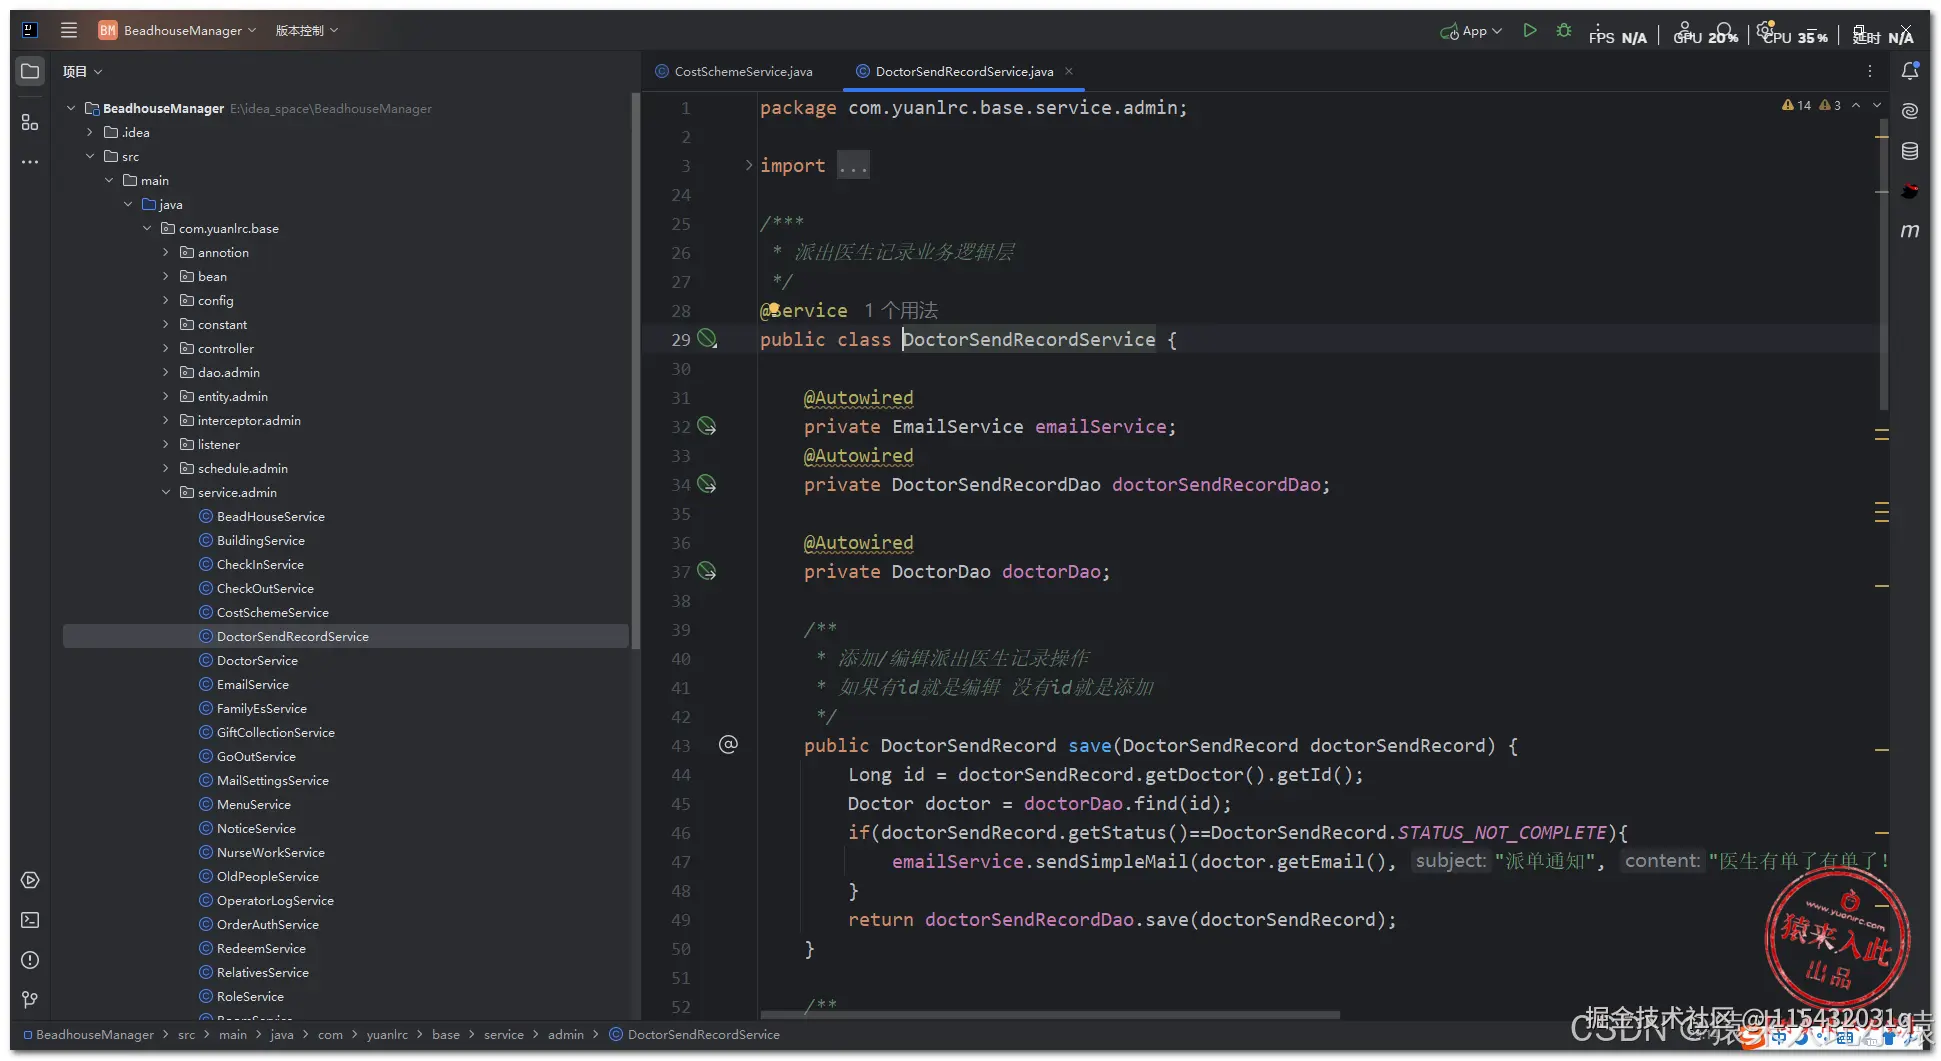
Task: Open the Services tool window
Action: pyautogui.click(x=30, y=880)
